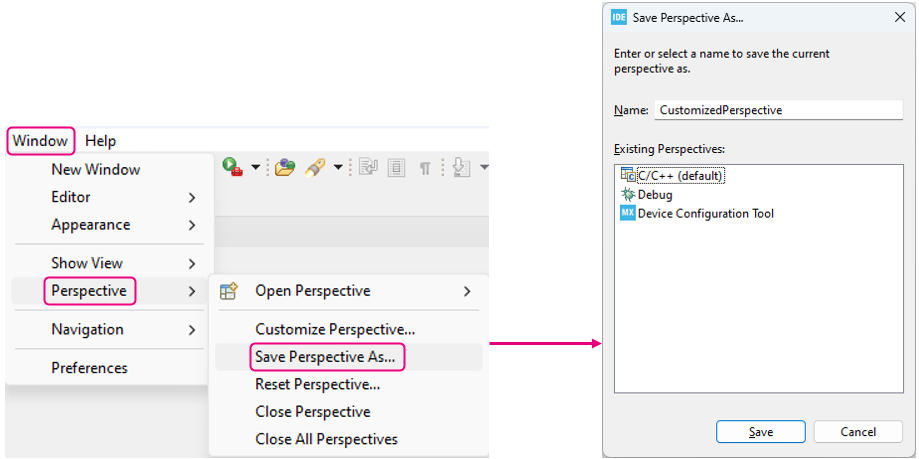Viewport: 919px width, 459px height.
Task: Select Debug perspective in list
Action: click(646, 194)
